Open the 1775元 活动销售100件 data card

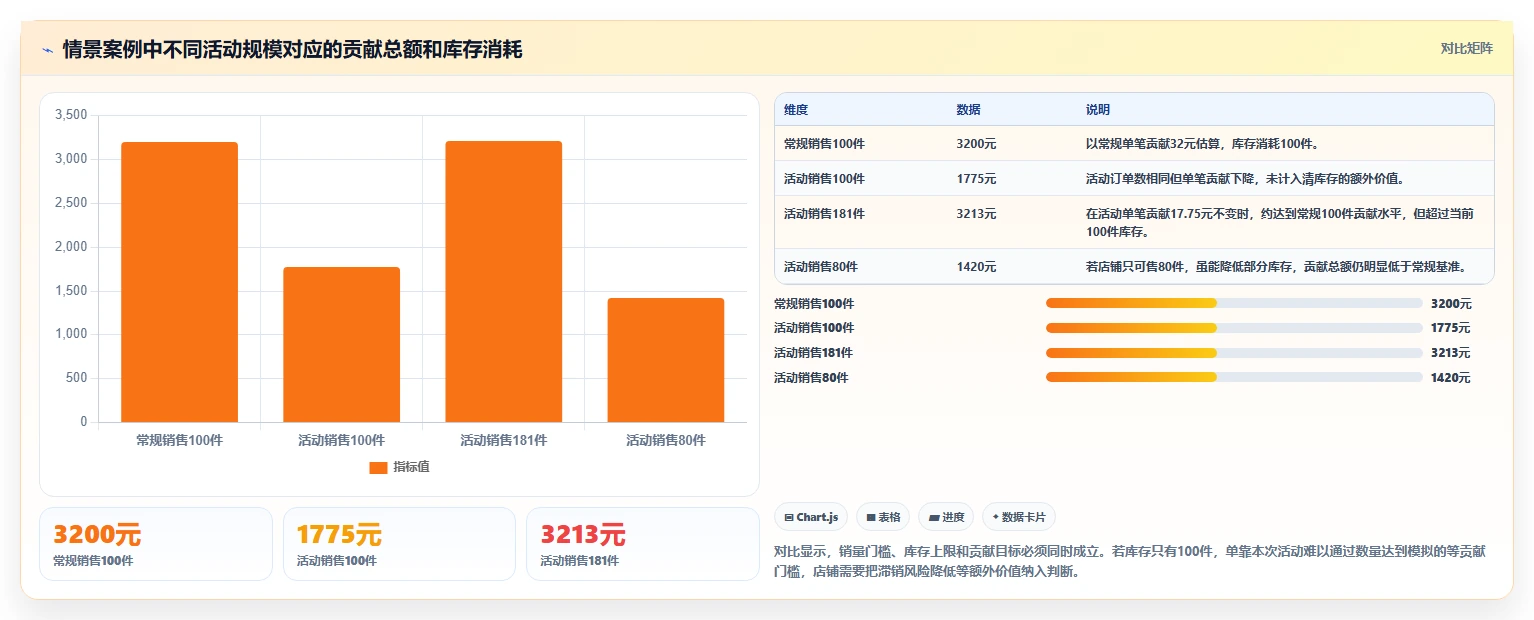[x=399, y=544]
